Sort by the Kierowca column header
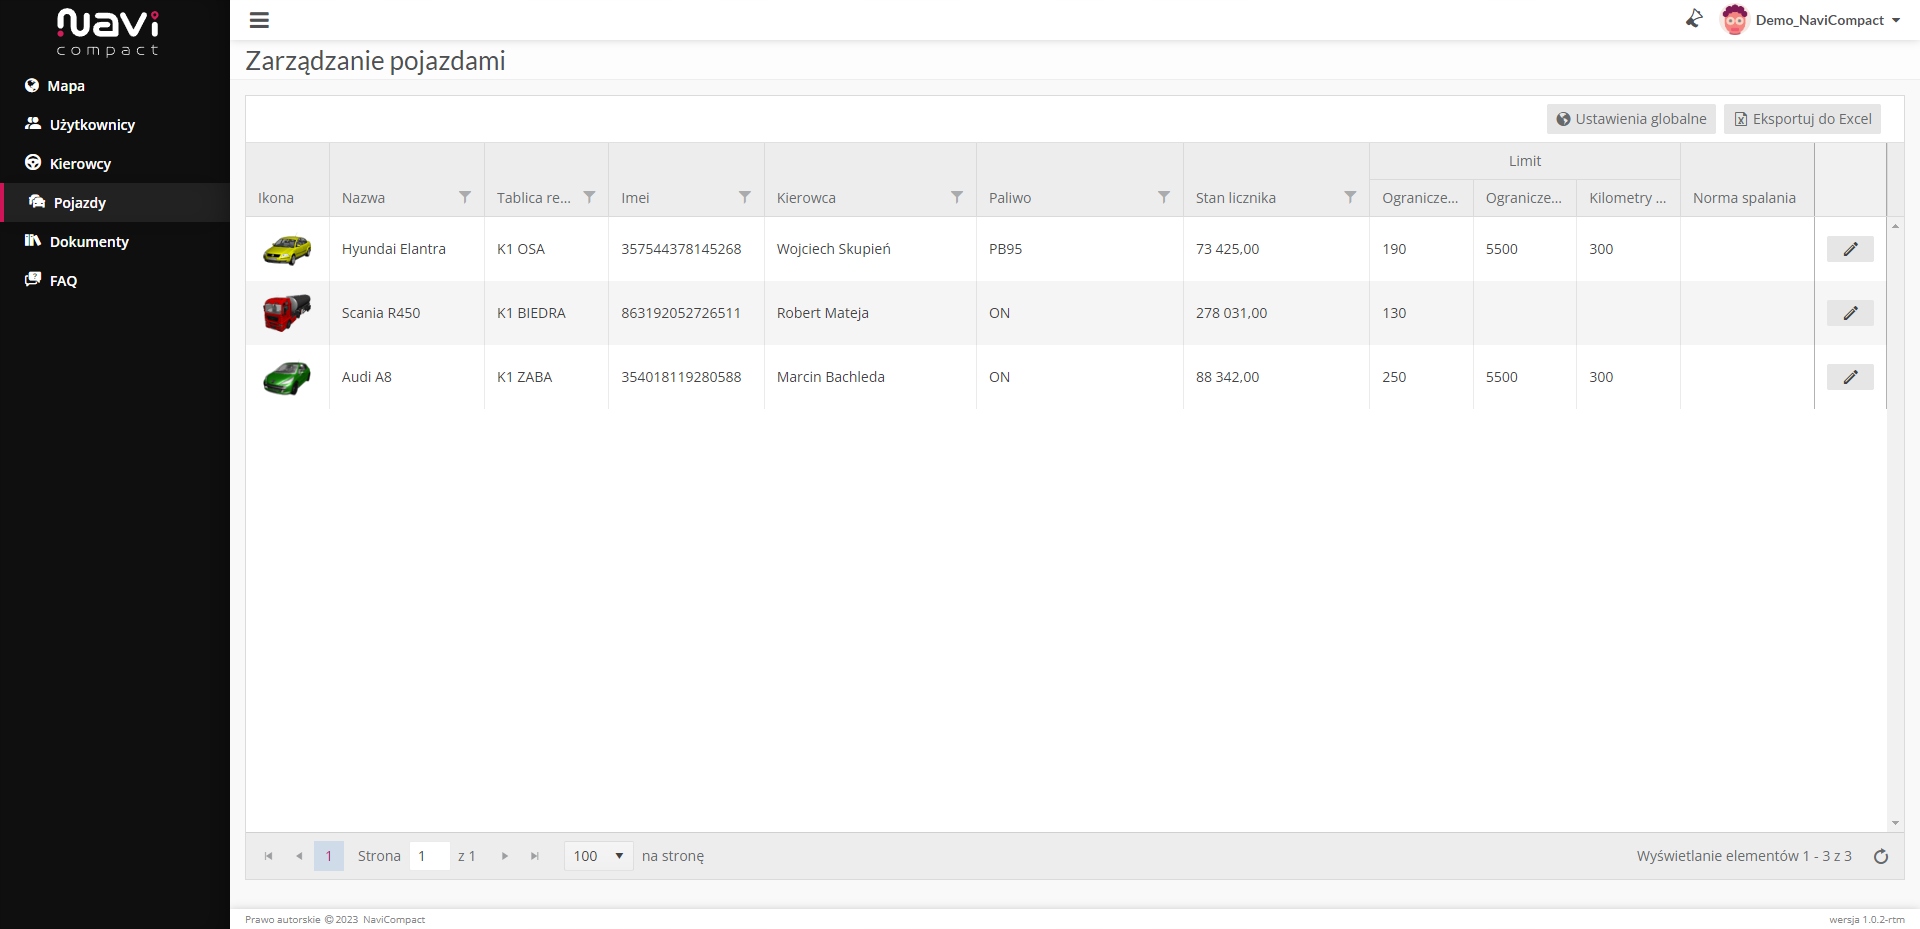This screenshot has width=1920, height=929. pyautogui.click(x=806, y=198)
